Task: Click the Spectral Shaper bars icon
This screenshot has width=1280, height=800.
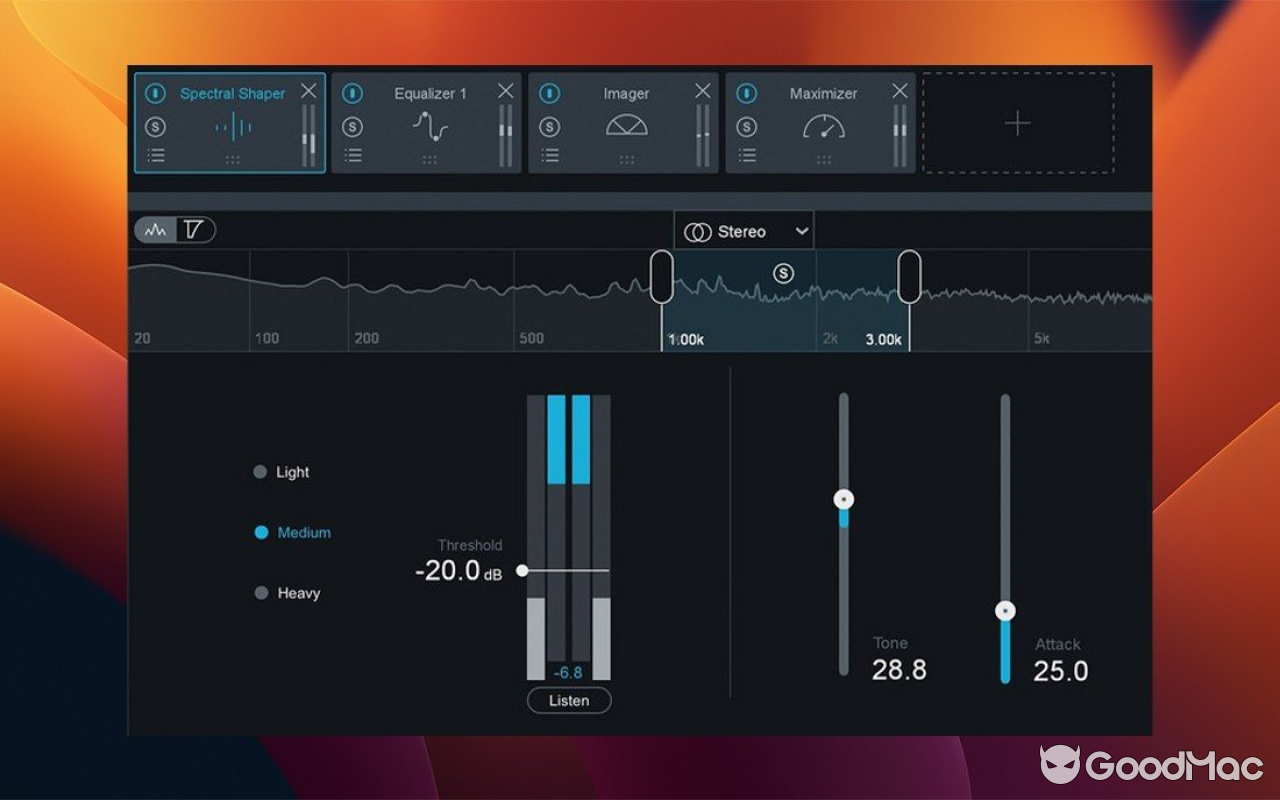Action: (x=233, y=125)
